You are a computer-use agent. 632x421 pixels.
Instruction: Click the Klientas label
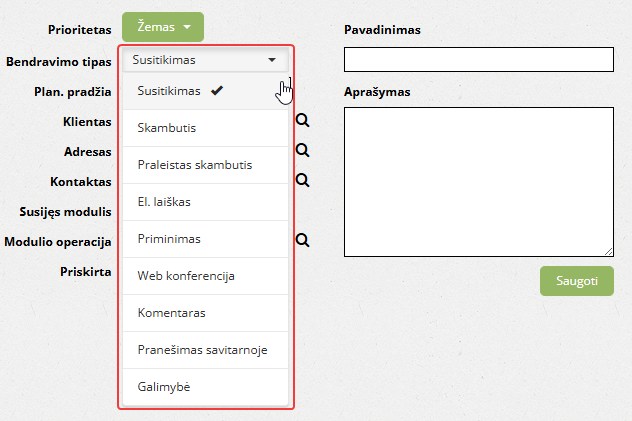[x=87, y=122]
